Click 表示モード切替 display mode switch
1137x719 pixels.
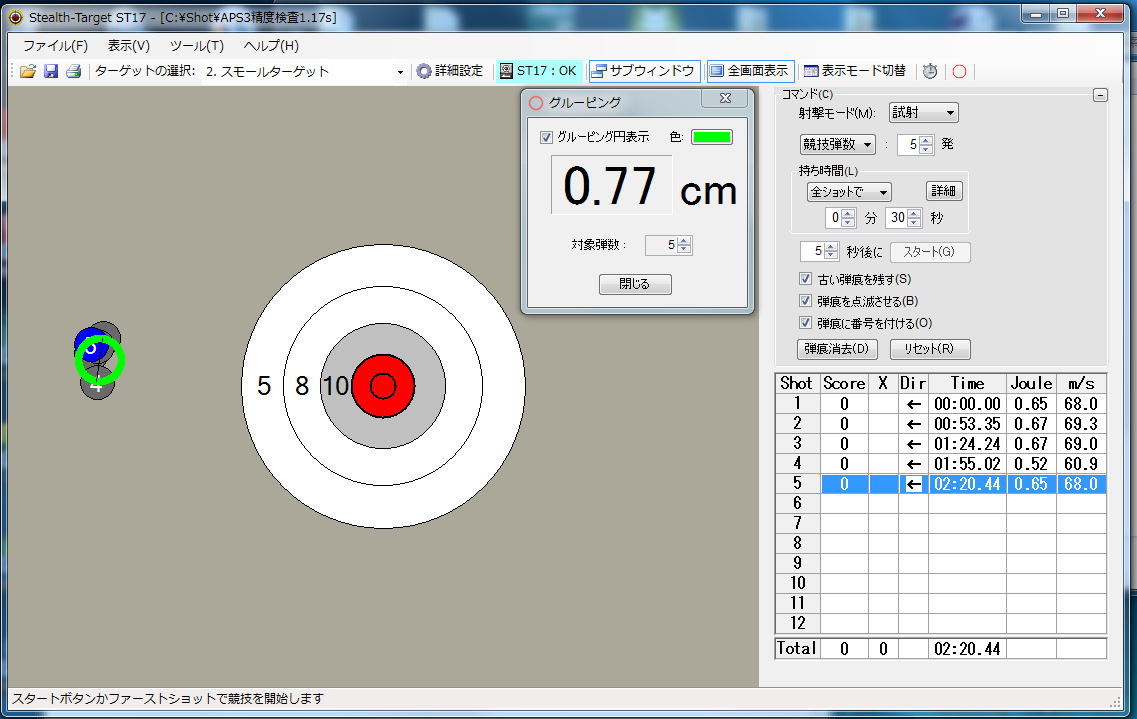tap(854, 71)
